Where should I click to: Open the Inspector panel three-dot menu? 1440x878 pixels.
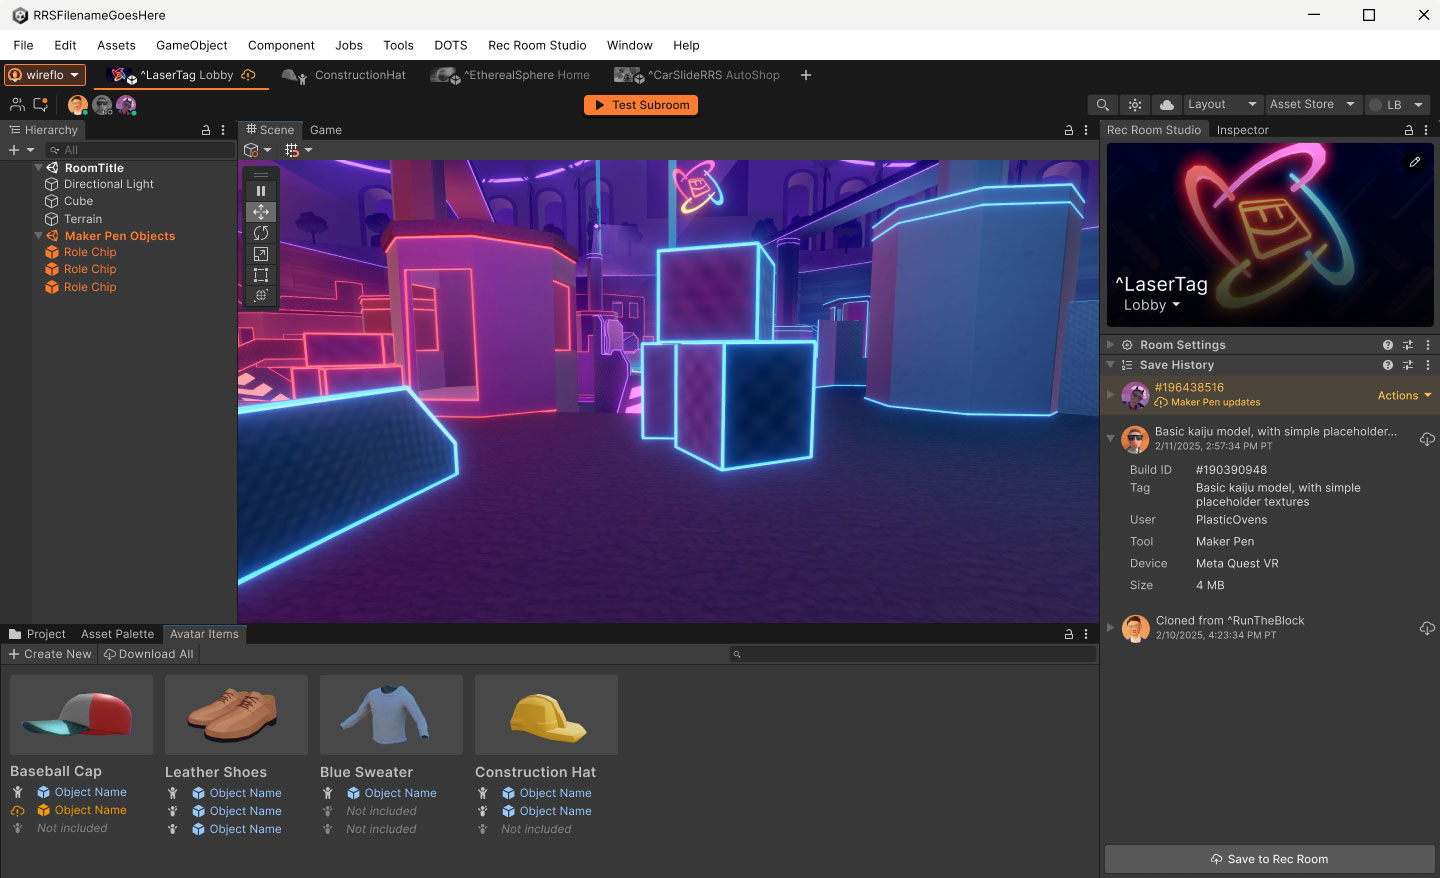pos(1426,130)
